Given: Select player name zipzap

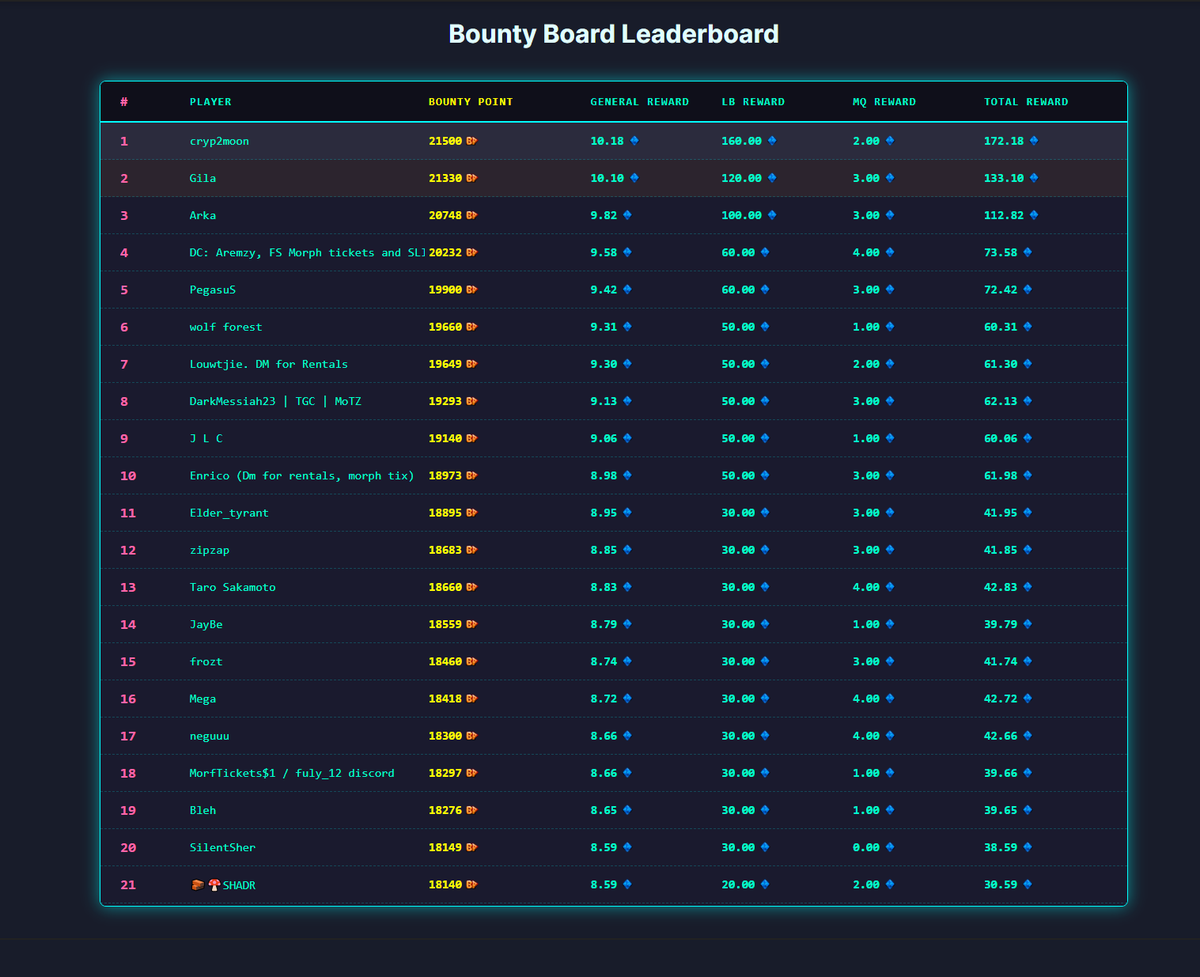Looking at the screenshot, I should [x=210, y=550].
